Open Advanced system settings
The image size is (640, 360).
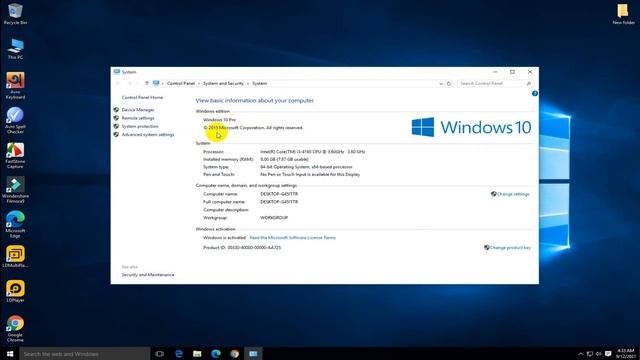tap(147, 134)
